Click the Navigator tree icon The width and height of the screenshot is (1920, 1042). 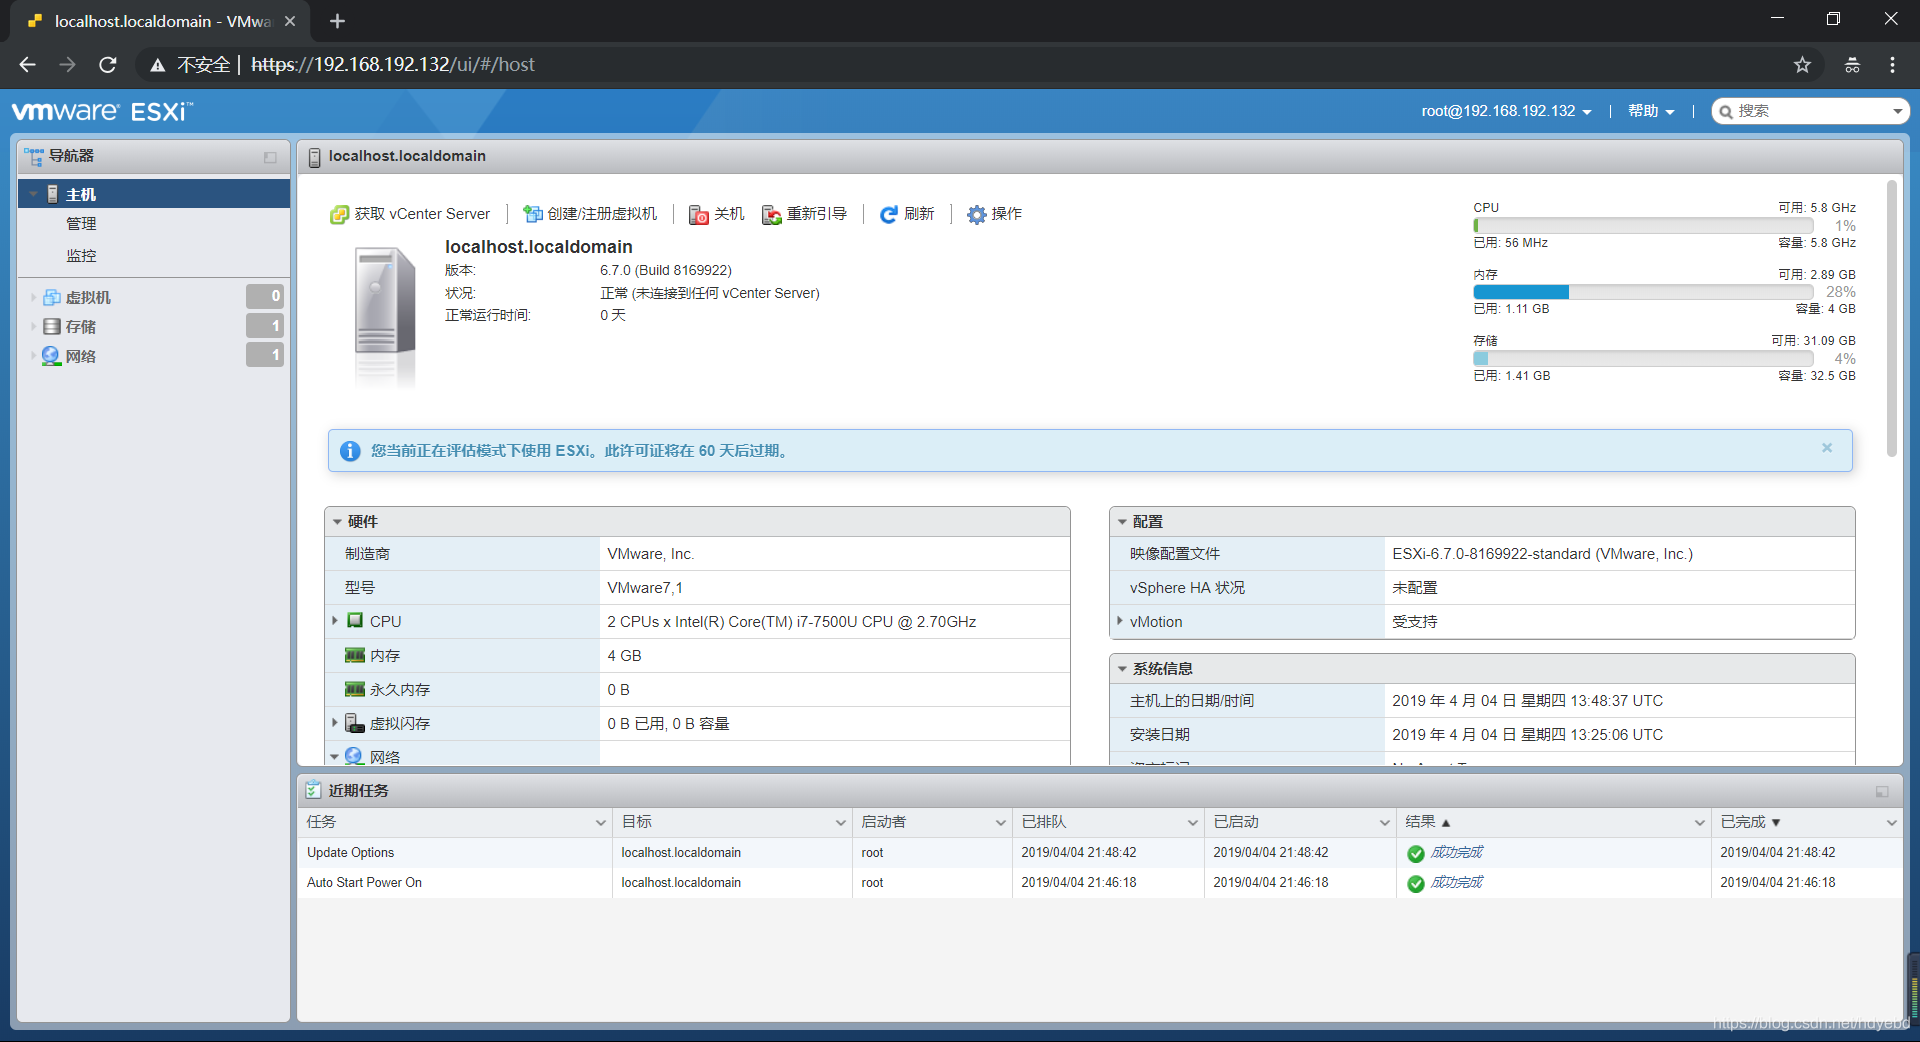tap(34, 156)
